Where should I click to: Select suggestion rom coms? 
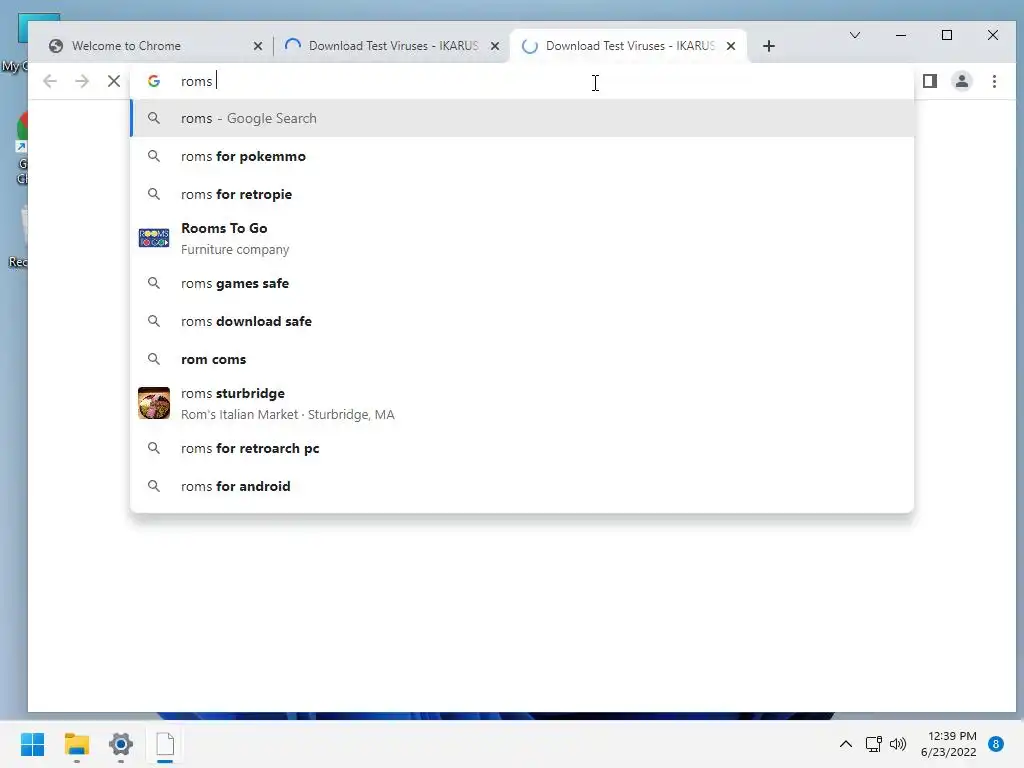click(522, 359)
